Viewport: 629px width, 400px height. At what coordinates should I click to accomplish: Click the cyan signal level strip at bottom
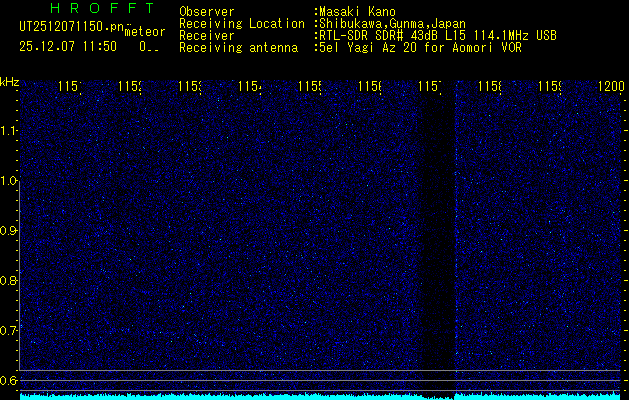click(x=320, y=396)
